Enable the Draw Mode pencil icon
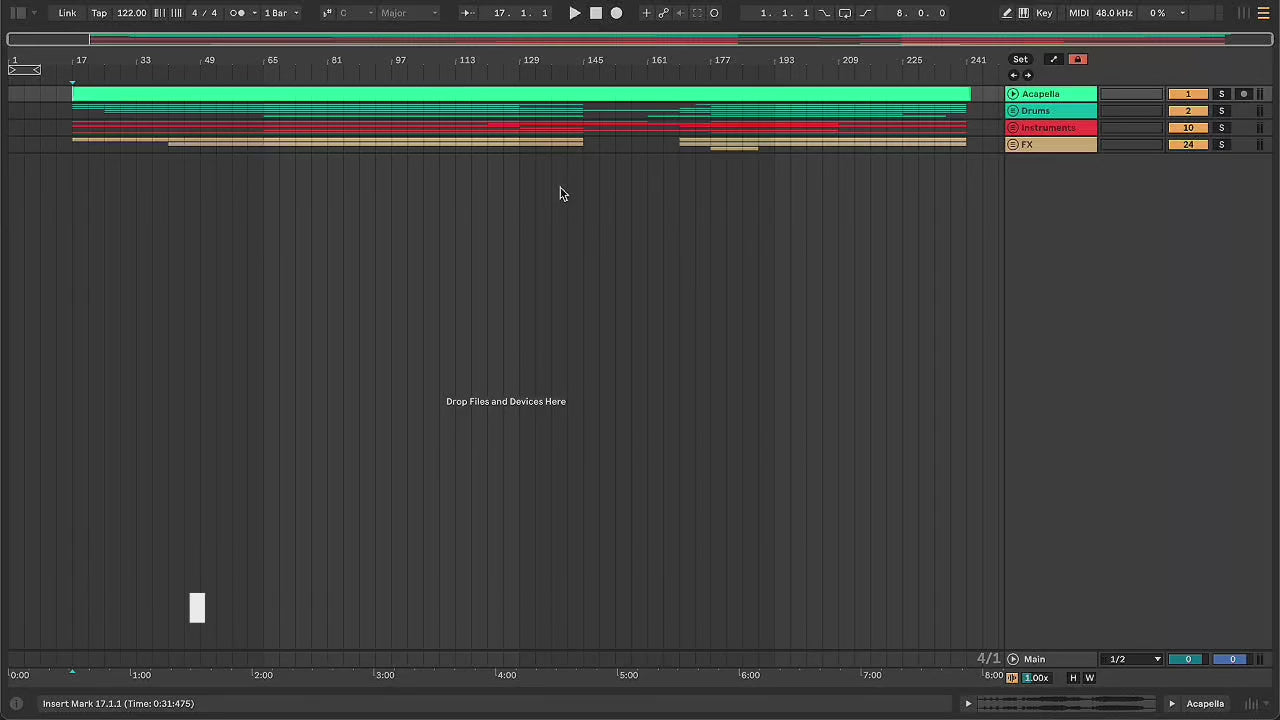The height and width of the screenshot is (720, 1280). [x=1007, y=13]
